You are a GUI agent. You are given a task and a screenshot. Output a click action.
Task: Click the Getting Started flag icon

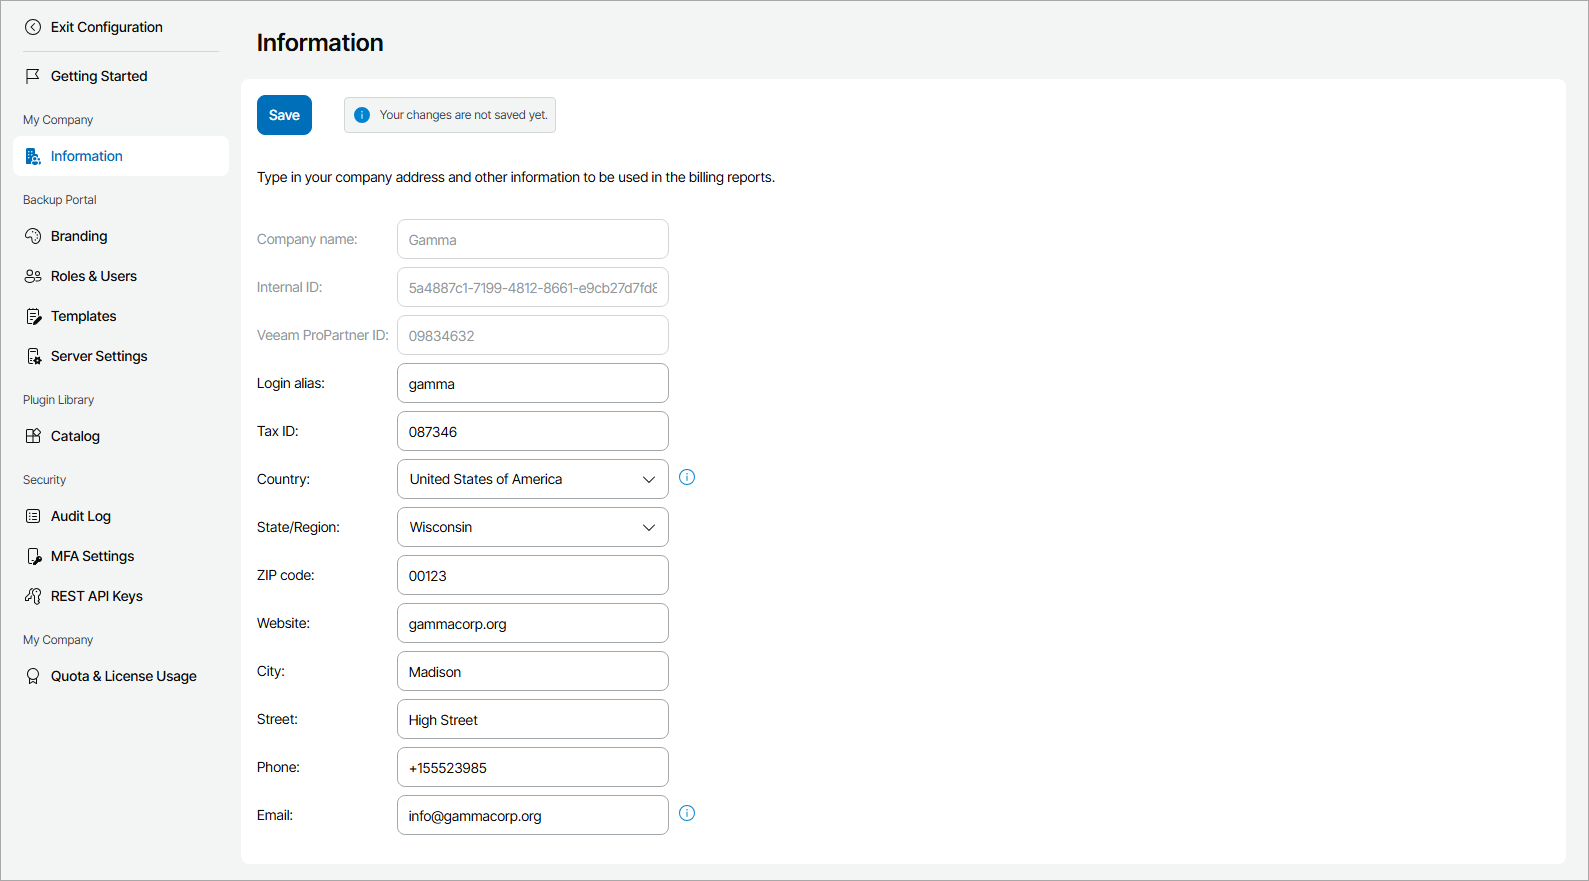(33, 76)
